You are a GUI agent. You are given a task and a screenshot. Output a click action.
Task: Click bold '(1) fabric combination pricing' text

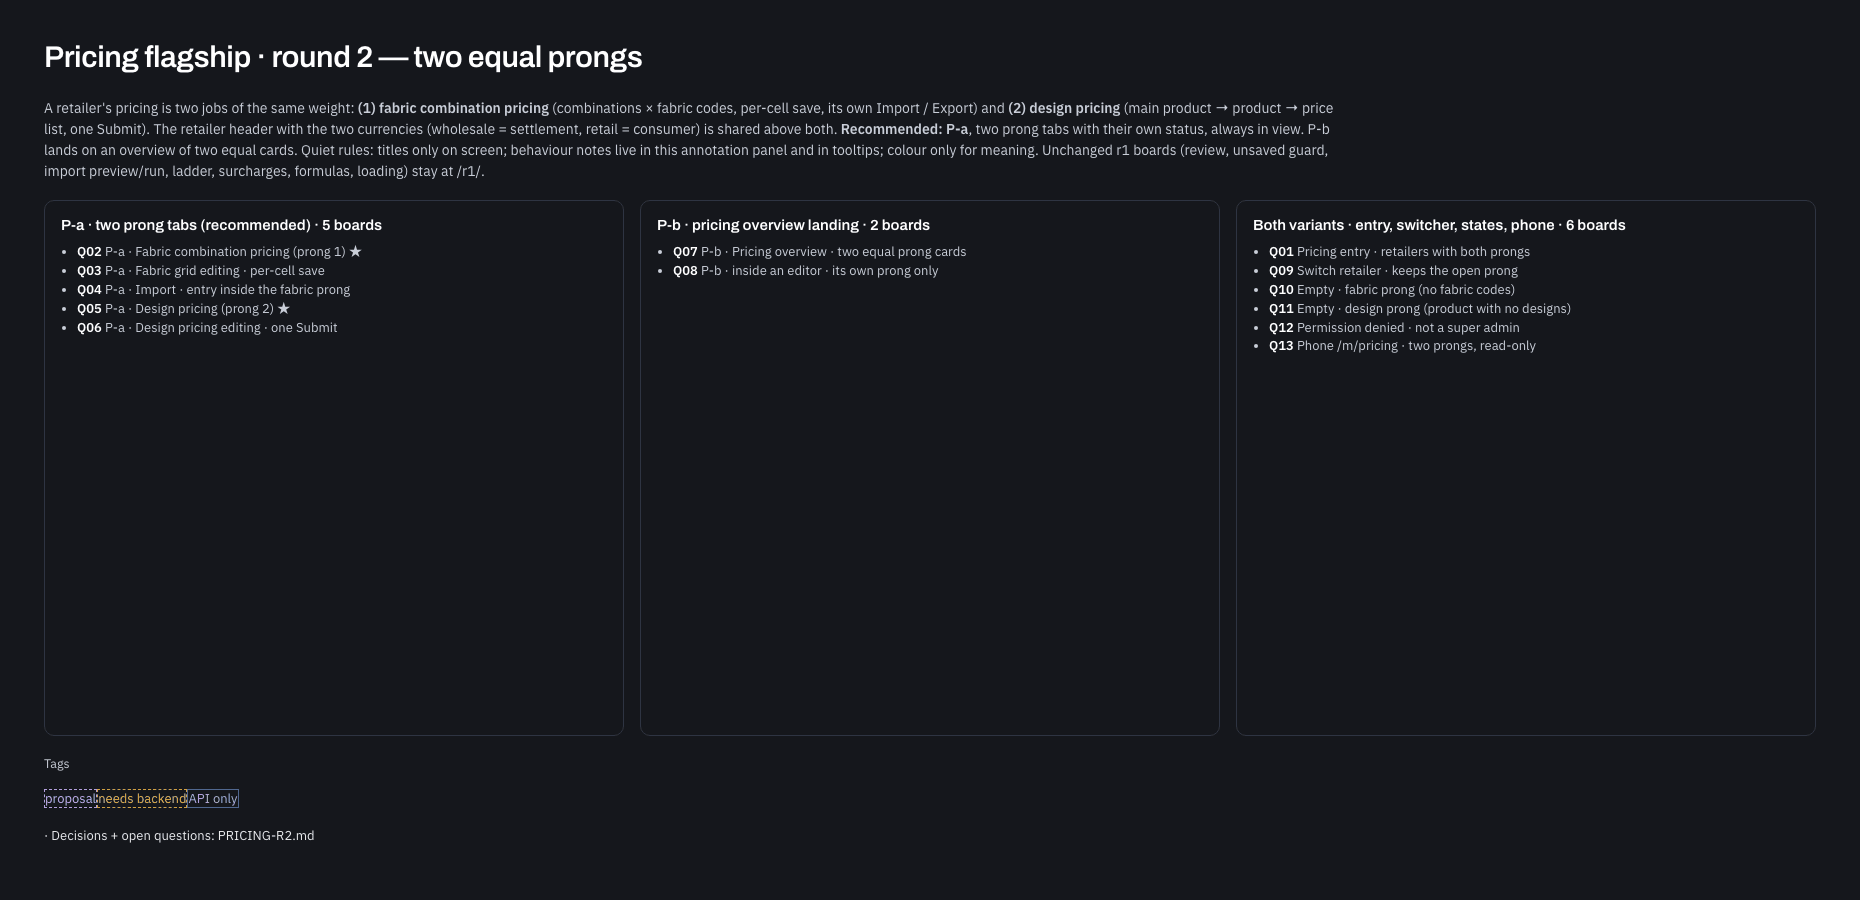[453, 108]
